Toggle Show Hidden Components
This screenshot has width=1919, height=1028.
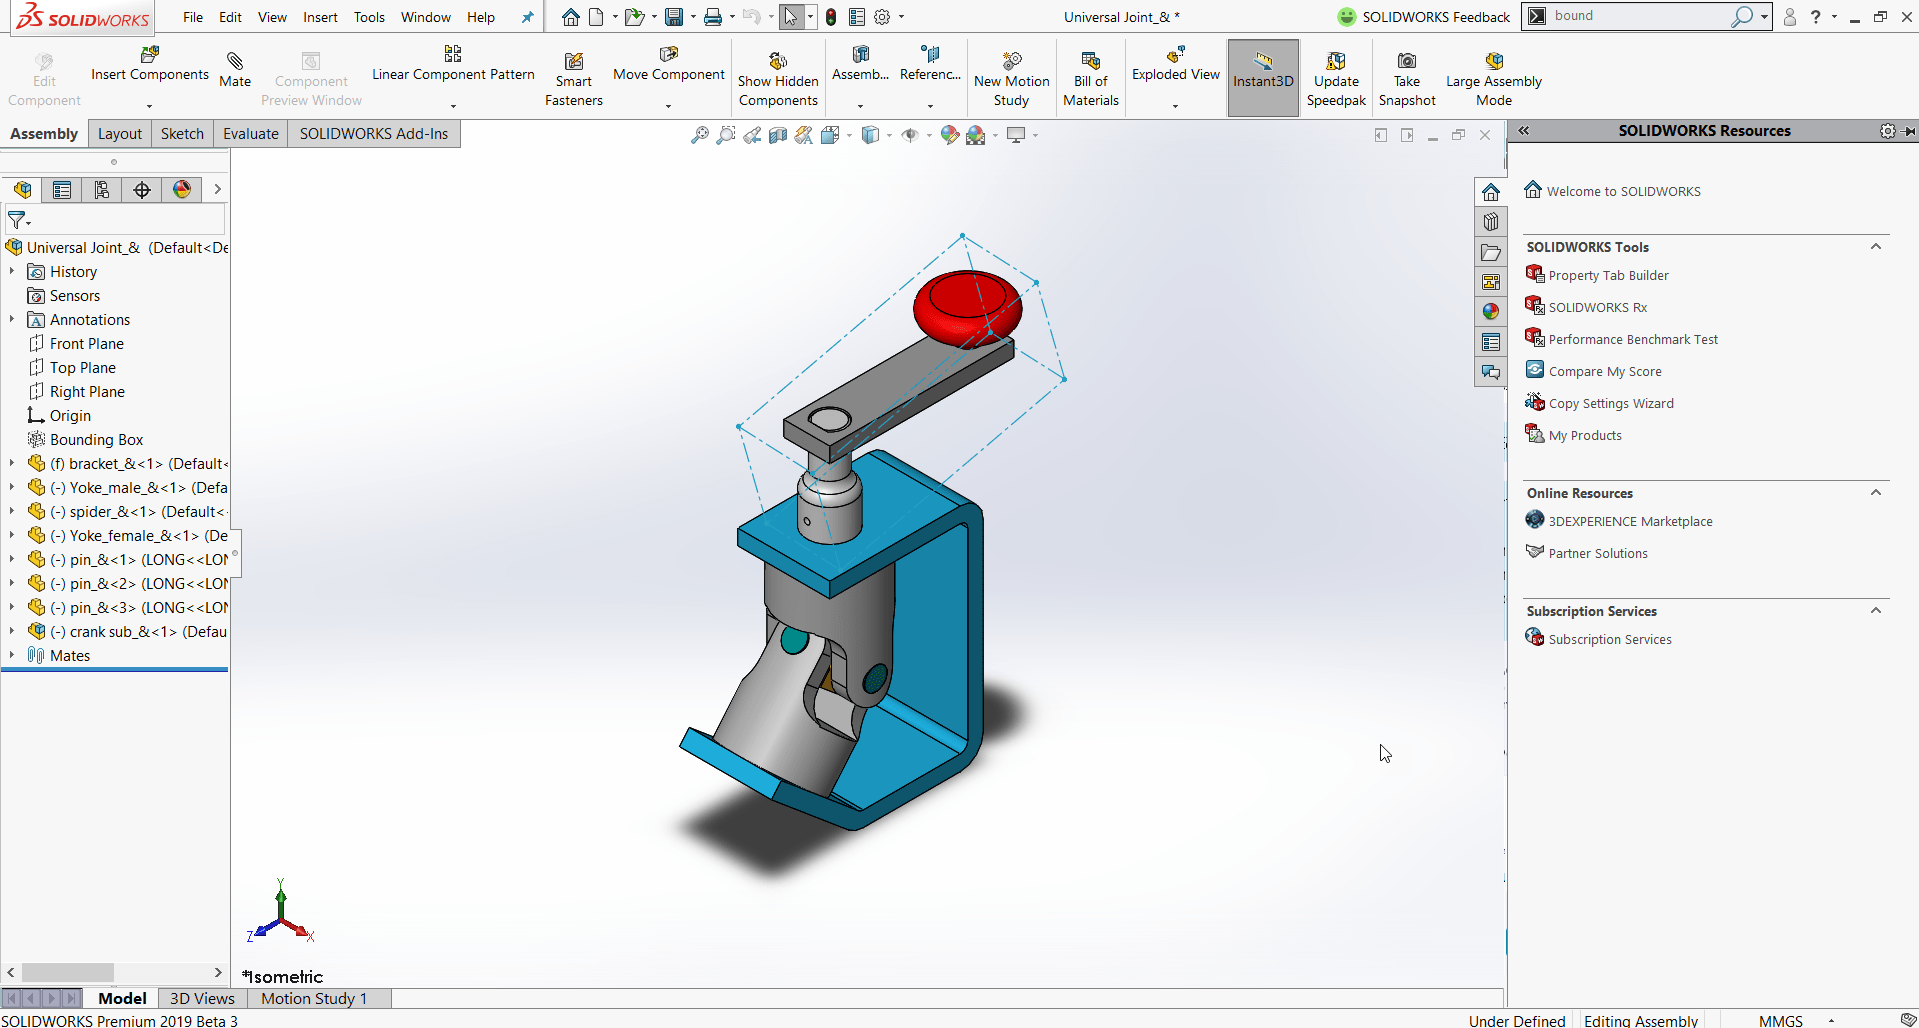[778, 78]
